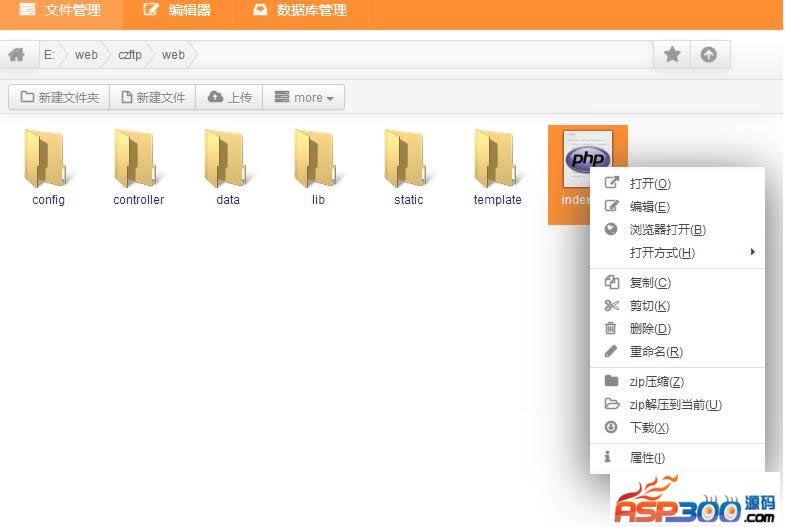Click the data folder label
The image size is (785, 527).
pyautogui.click(x=228, y=200)
